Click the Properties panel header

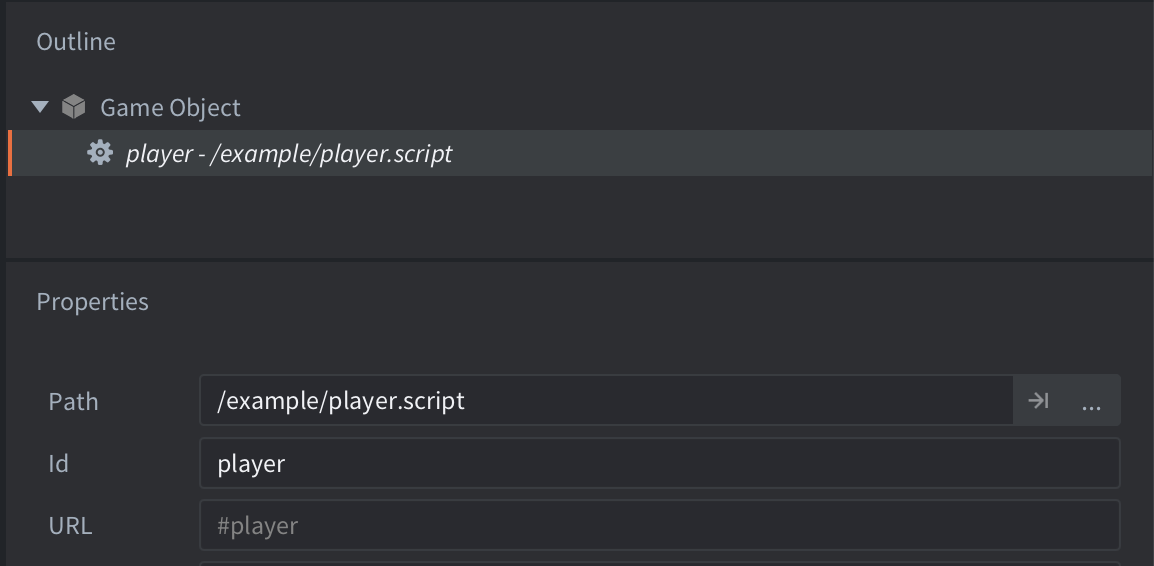[x=93, y=302]
